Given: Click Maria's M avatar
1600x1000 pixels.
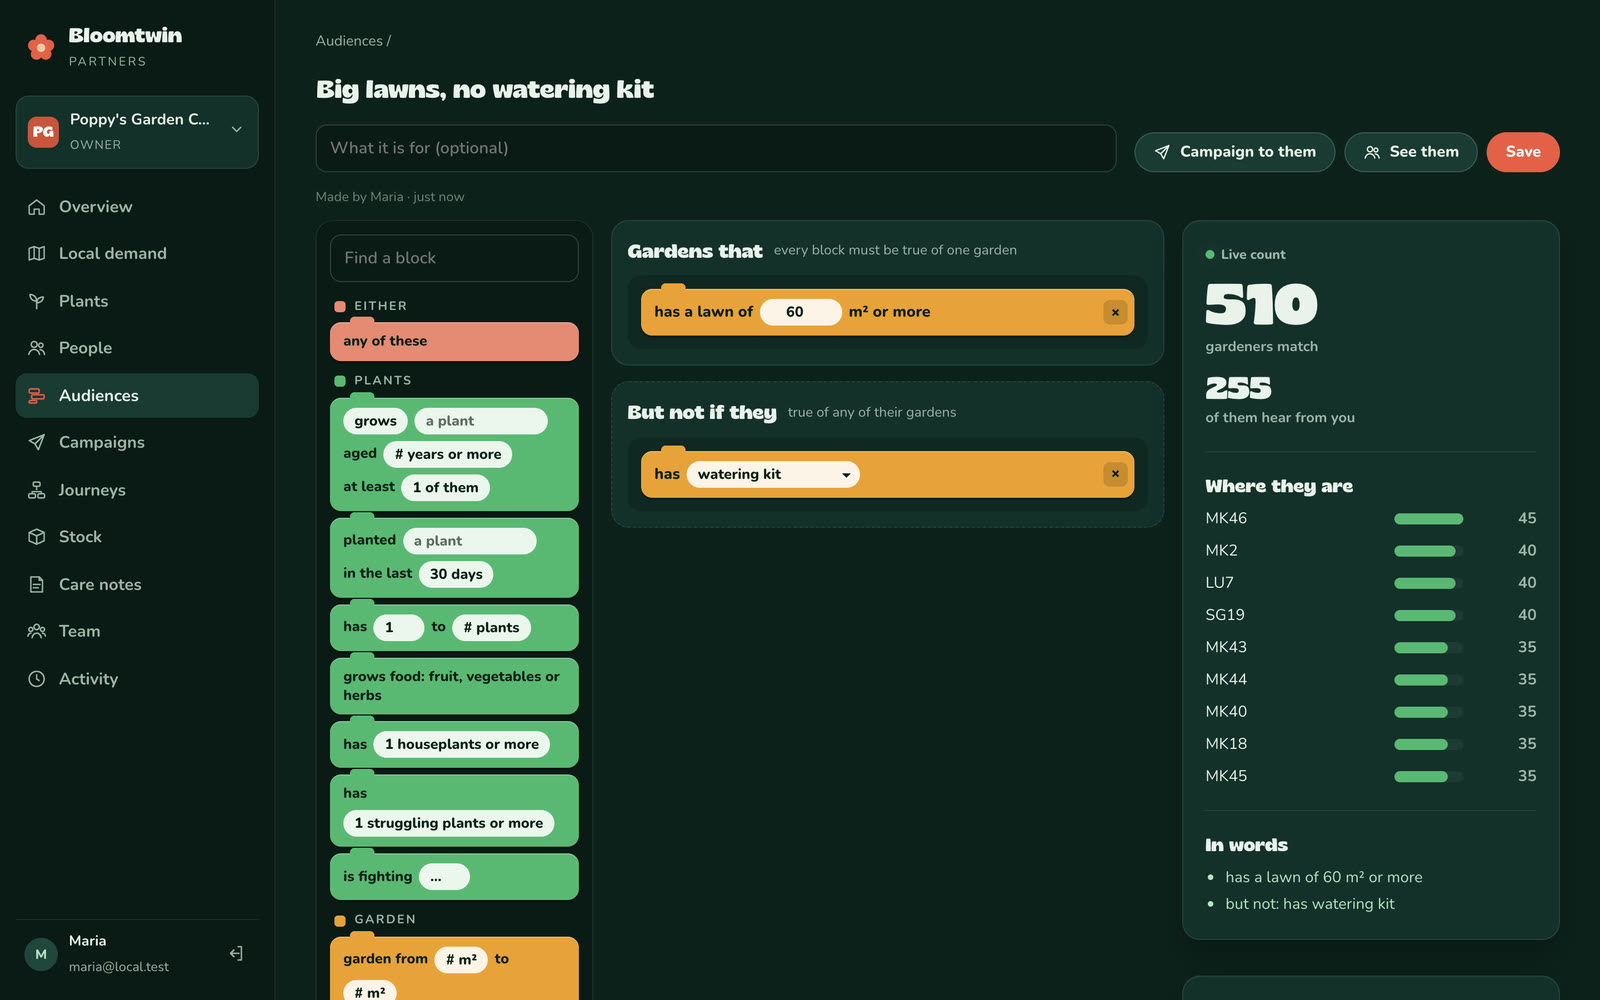Looking at the screenshot, I should (x=41, y=954).
